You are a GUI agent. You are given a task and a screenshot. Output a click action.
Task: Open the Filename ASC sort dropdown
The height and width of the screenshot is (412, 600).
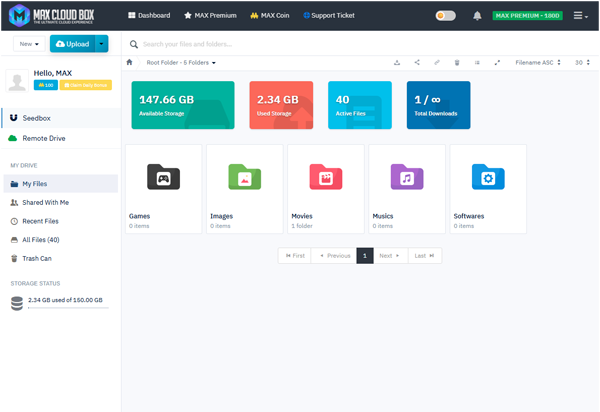(538, 63)
